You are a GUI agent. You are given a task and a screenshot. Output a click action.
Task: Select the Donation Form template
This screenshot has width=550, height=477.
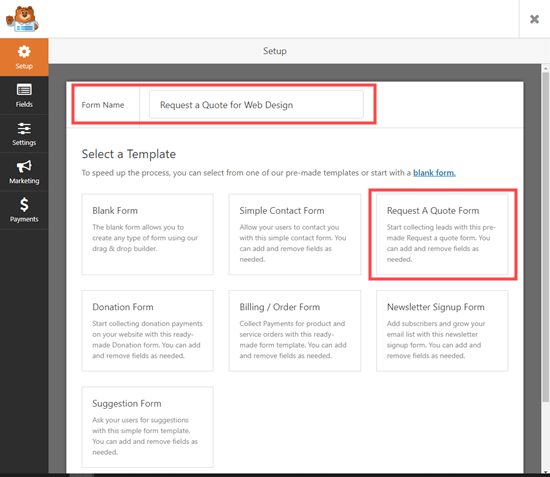coord(147,331)
